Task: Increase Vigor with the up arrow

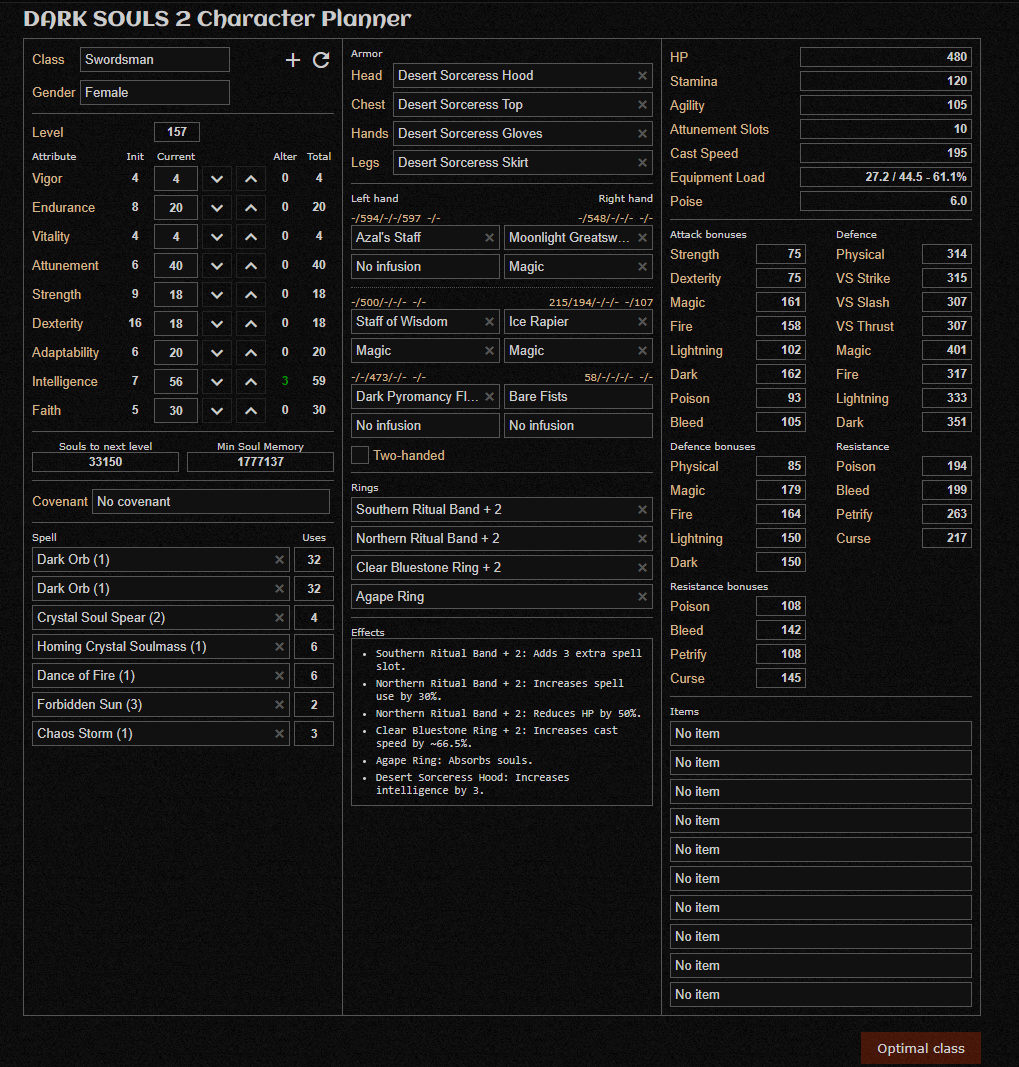Action: pos(251,179)
